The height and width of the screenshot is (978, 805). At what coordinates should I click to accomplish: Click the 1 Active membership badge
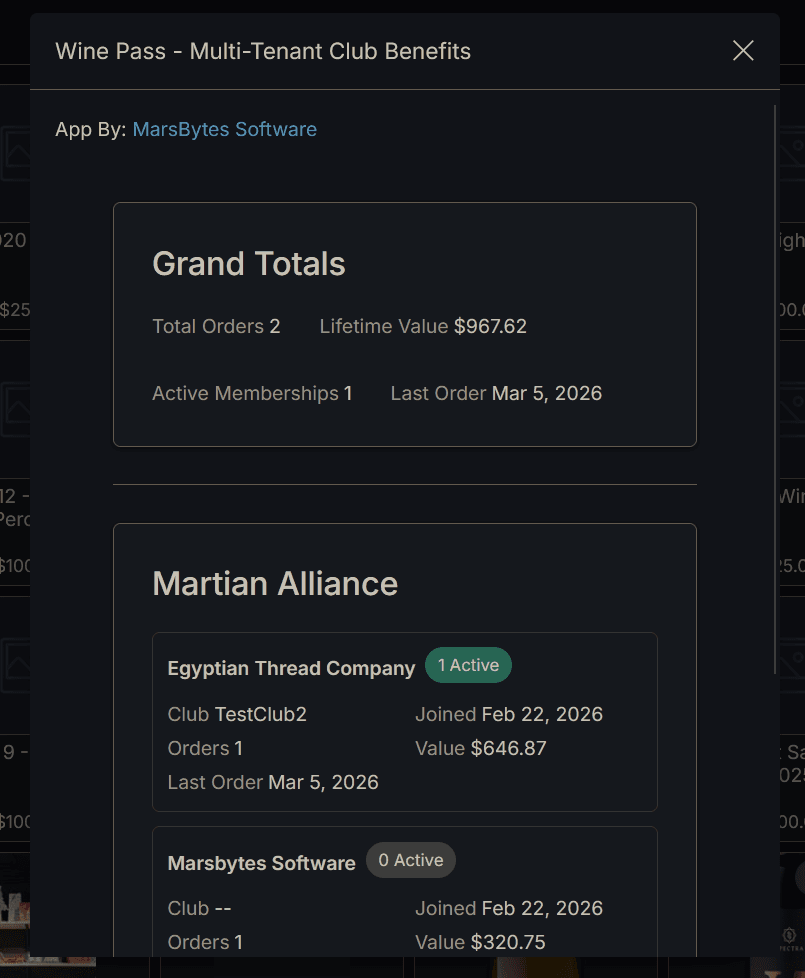coord(468,664)
